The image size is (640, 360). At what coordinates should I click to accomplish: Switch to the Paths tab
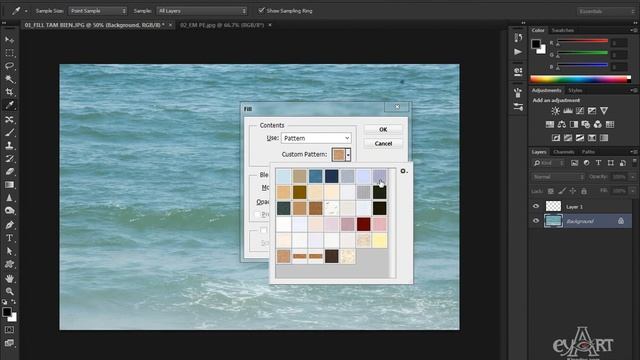click(x=588, y=152)
